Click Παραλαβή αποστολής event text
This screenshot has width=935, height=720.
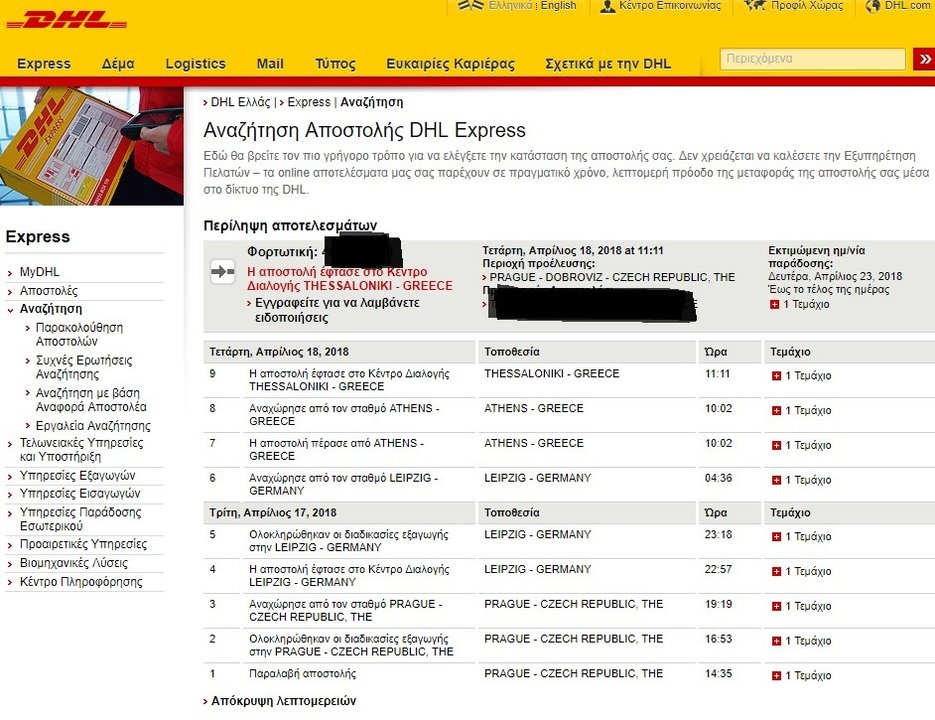click(x=302, y=673)
